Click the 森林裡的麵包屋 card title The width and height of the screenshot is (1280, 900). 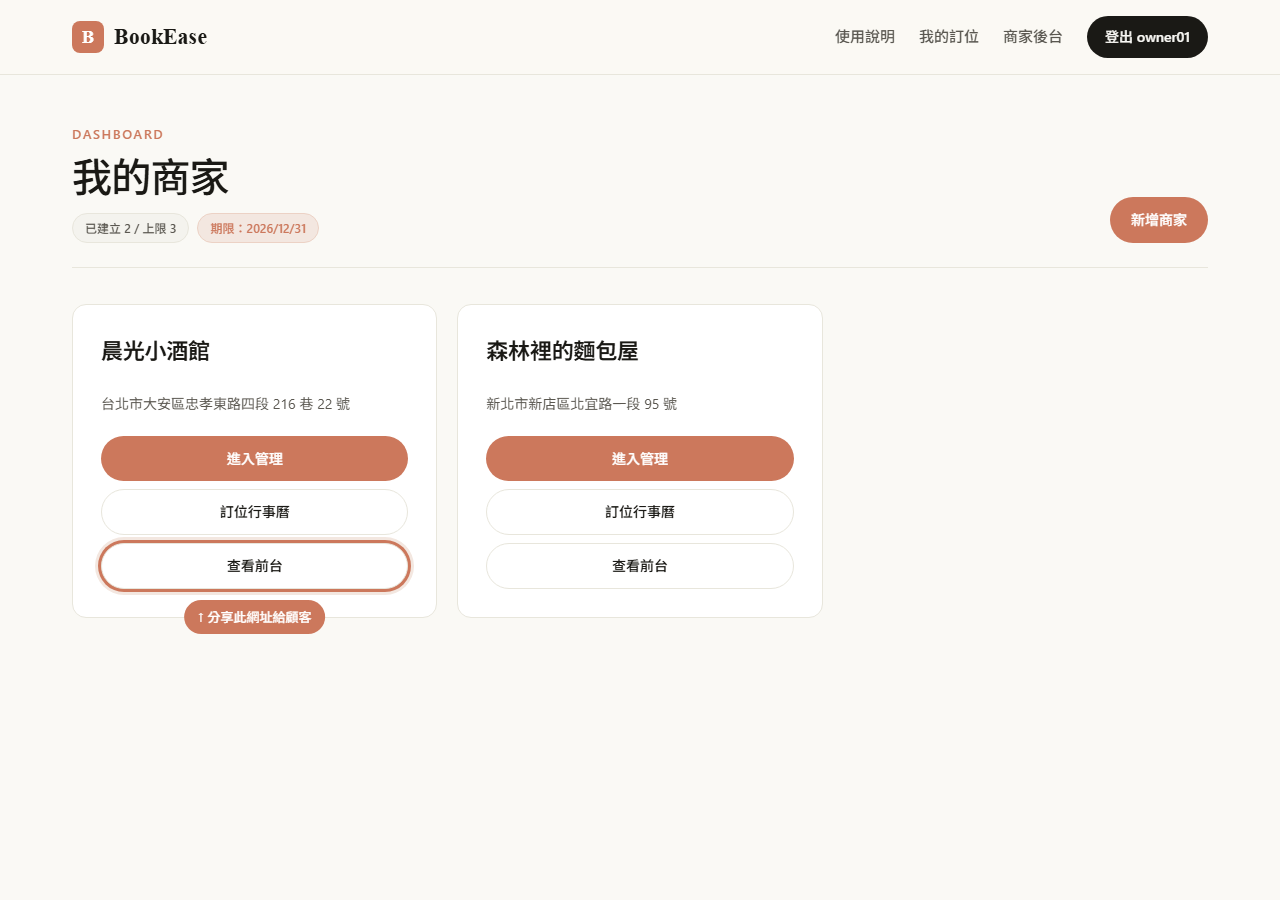(562, 351)
